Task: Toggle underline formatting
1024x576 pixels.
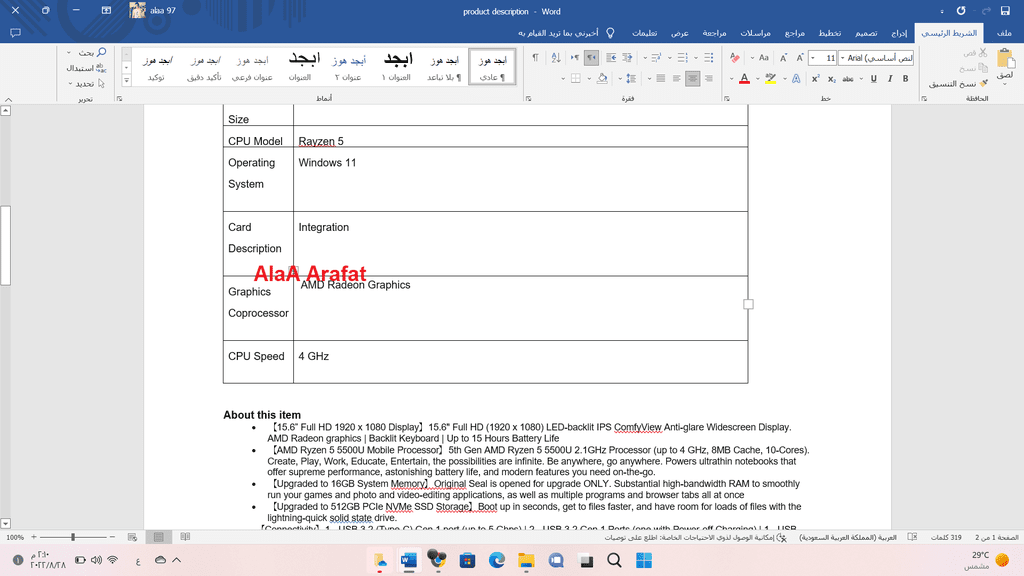Action: pos(873,78)
